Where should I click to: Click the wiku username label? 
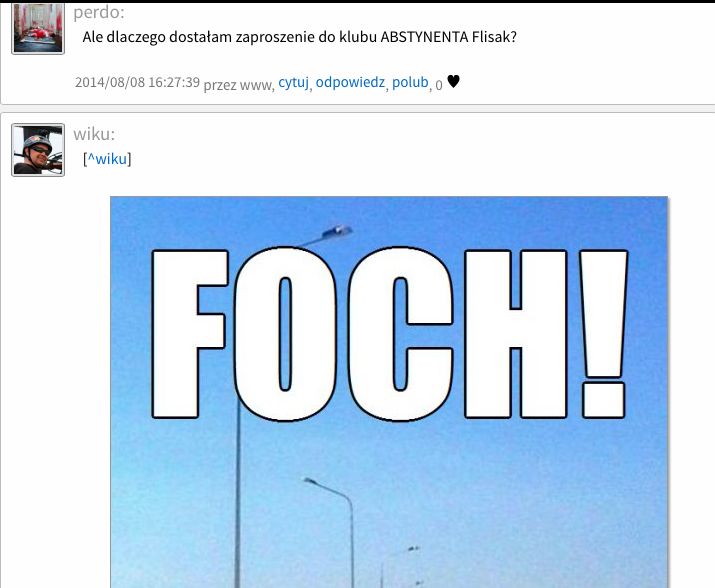(94, 134)
